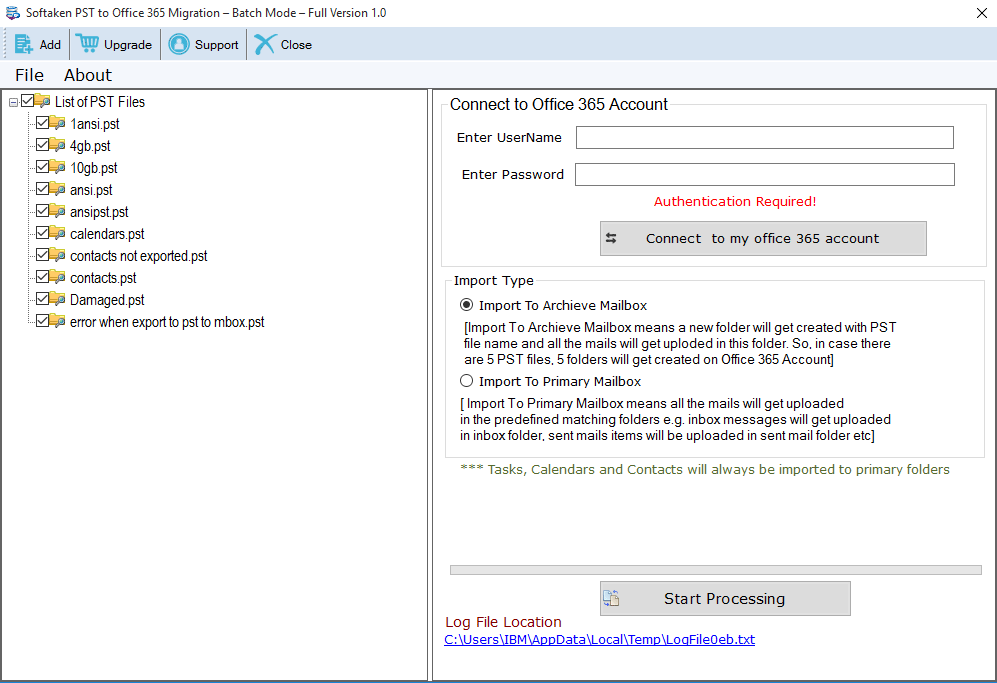Screen dimensions: 997x683
Task: Select the contacts.pst file name
Action: (x=103, y=278)
